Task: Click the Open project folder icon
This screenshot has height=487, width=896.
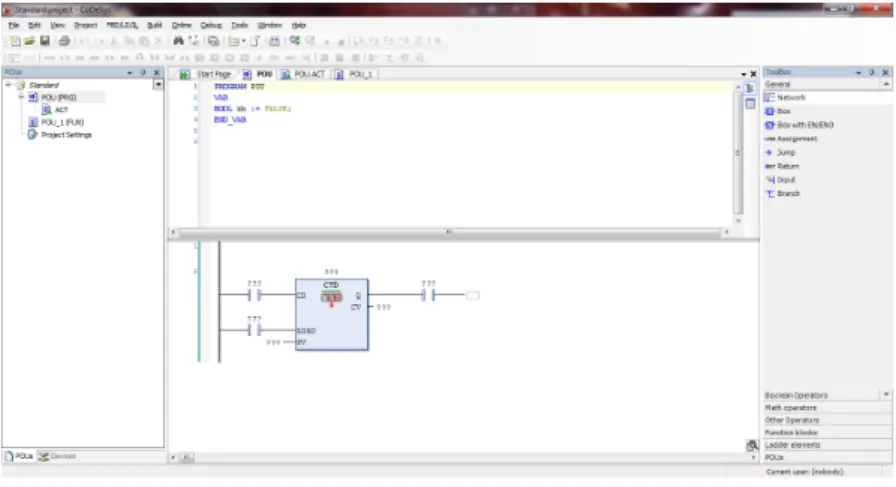Action: (30, 41)
